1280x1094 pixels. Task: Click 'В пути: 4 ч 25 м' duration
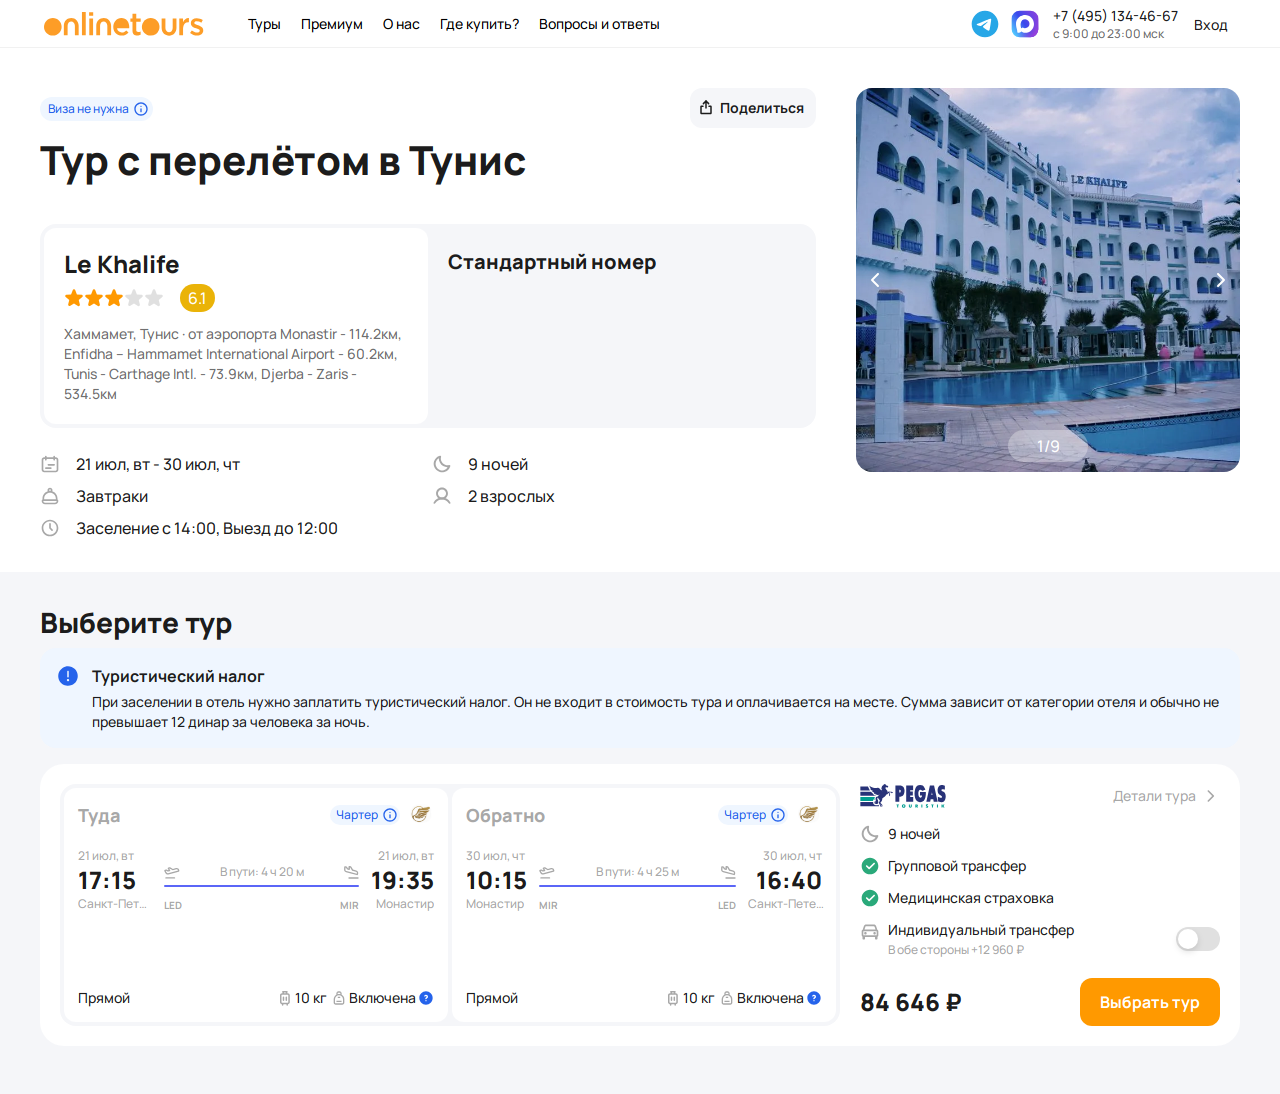click(638, 872)
